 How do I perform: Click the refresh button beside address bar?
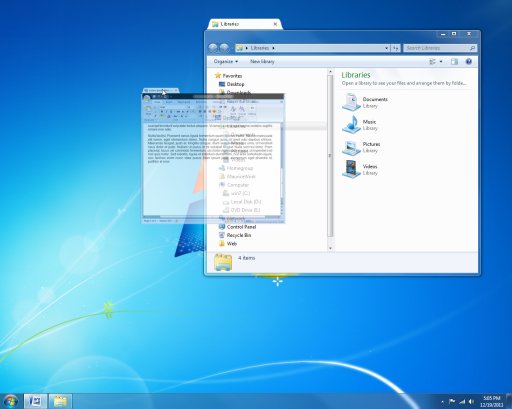click(396, 48)
